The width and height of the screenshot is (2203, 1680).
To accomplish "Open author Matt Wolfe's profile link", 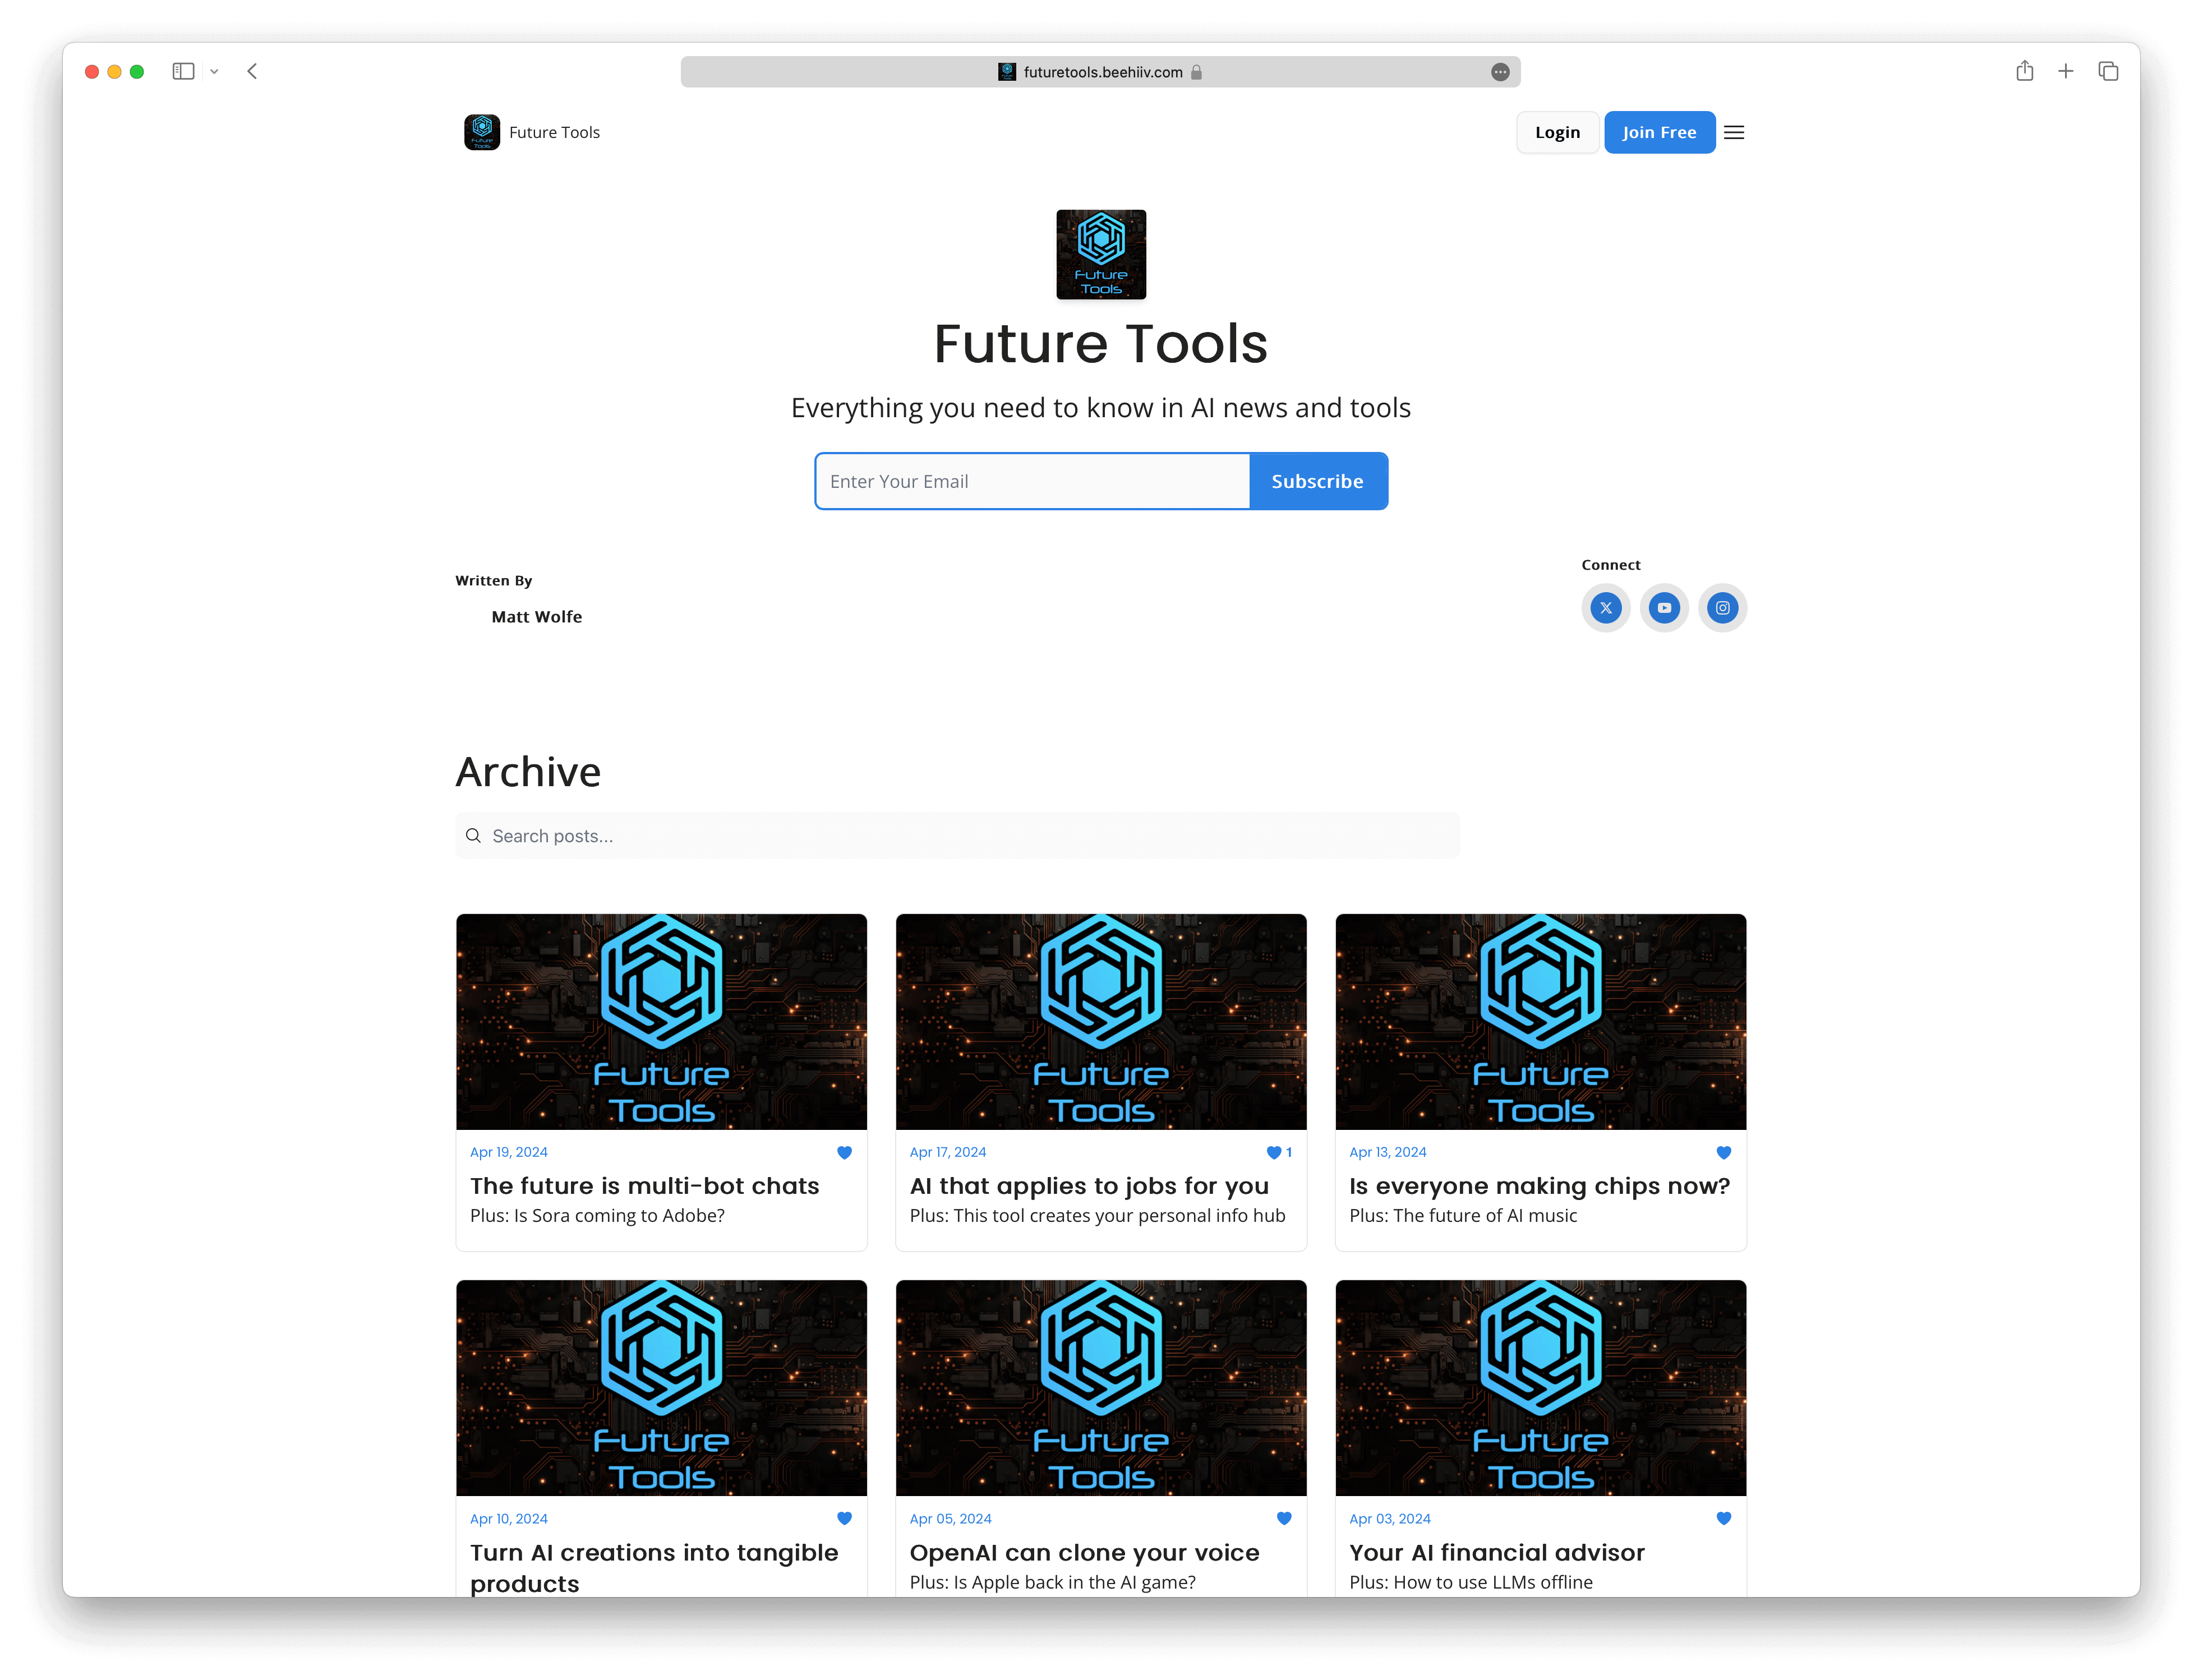I will pyautogui.click(x=536, y=617).
